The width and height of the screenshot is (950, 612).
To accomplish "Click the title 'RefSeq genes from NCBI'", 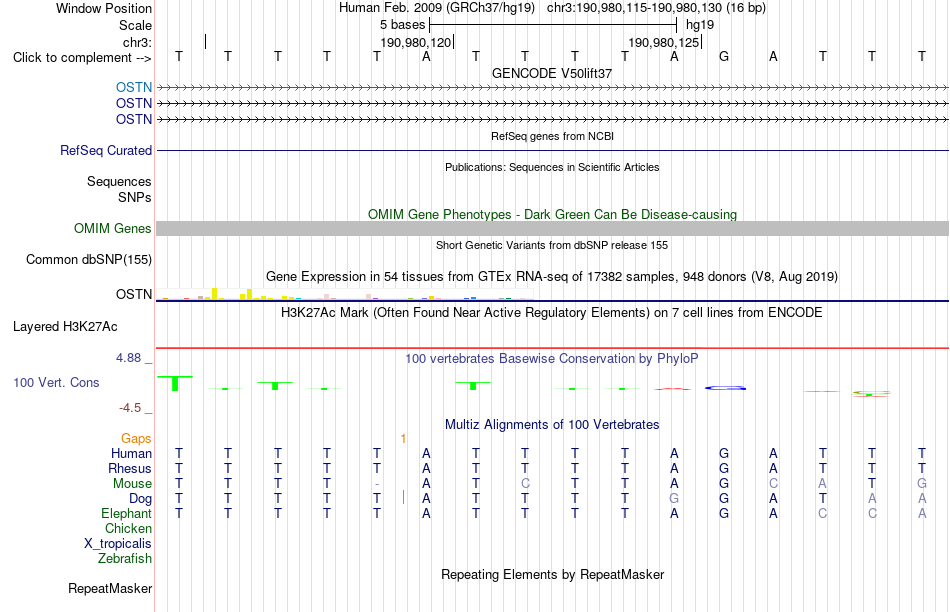I will 552,136.
